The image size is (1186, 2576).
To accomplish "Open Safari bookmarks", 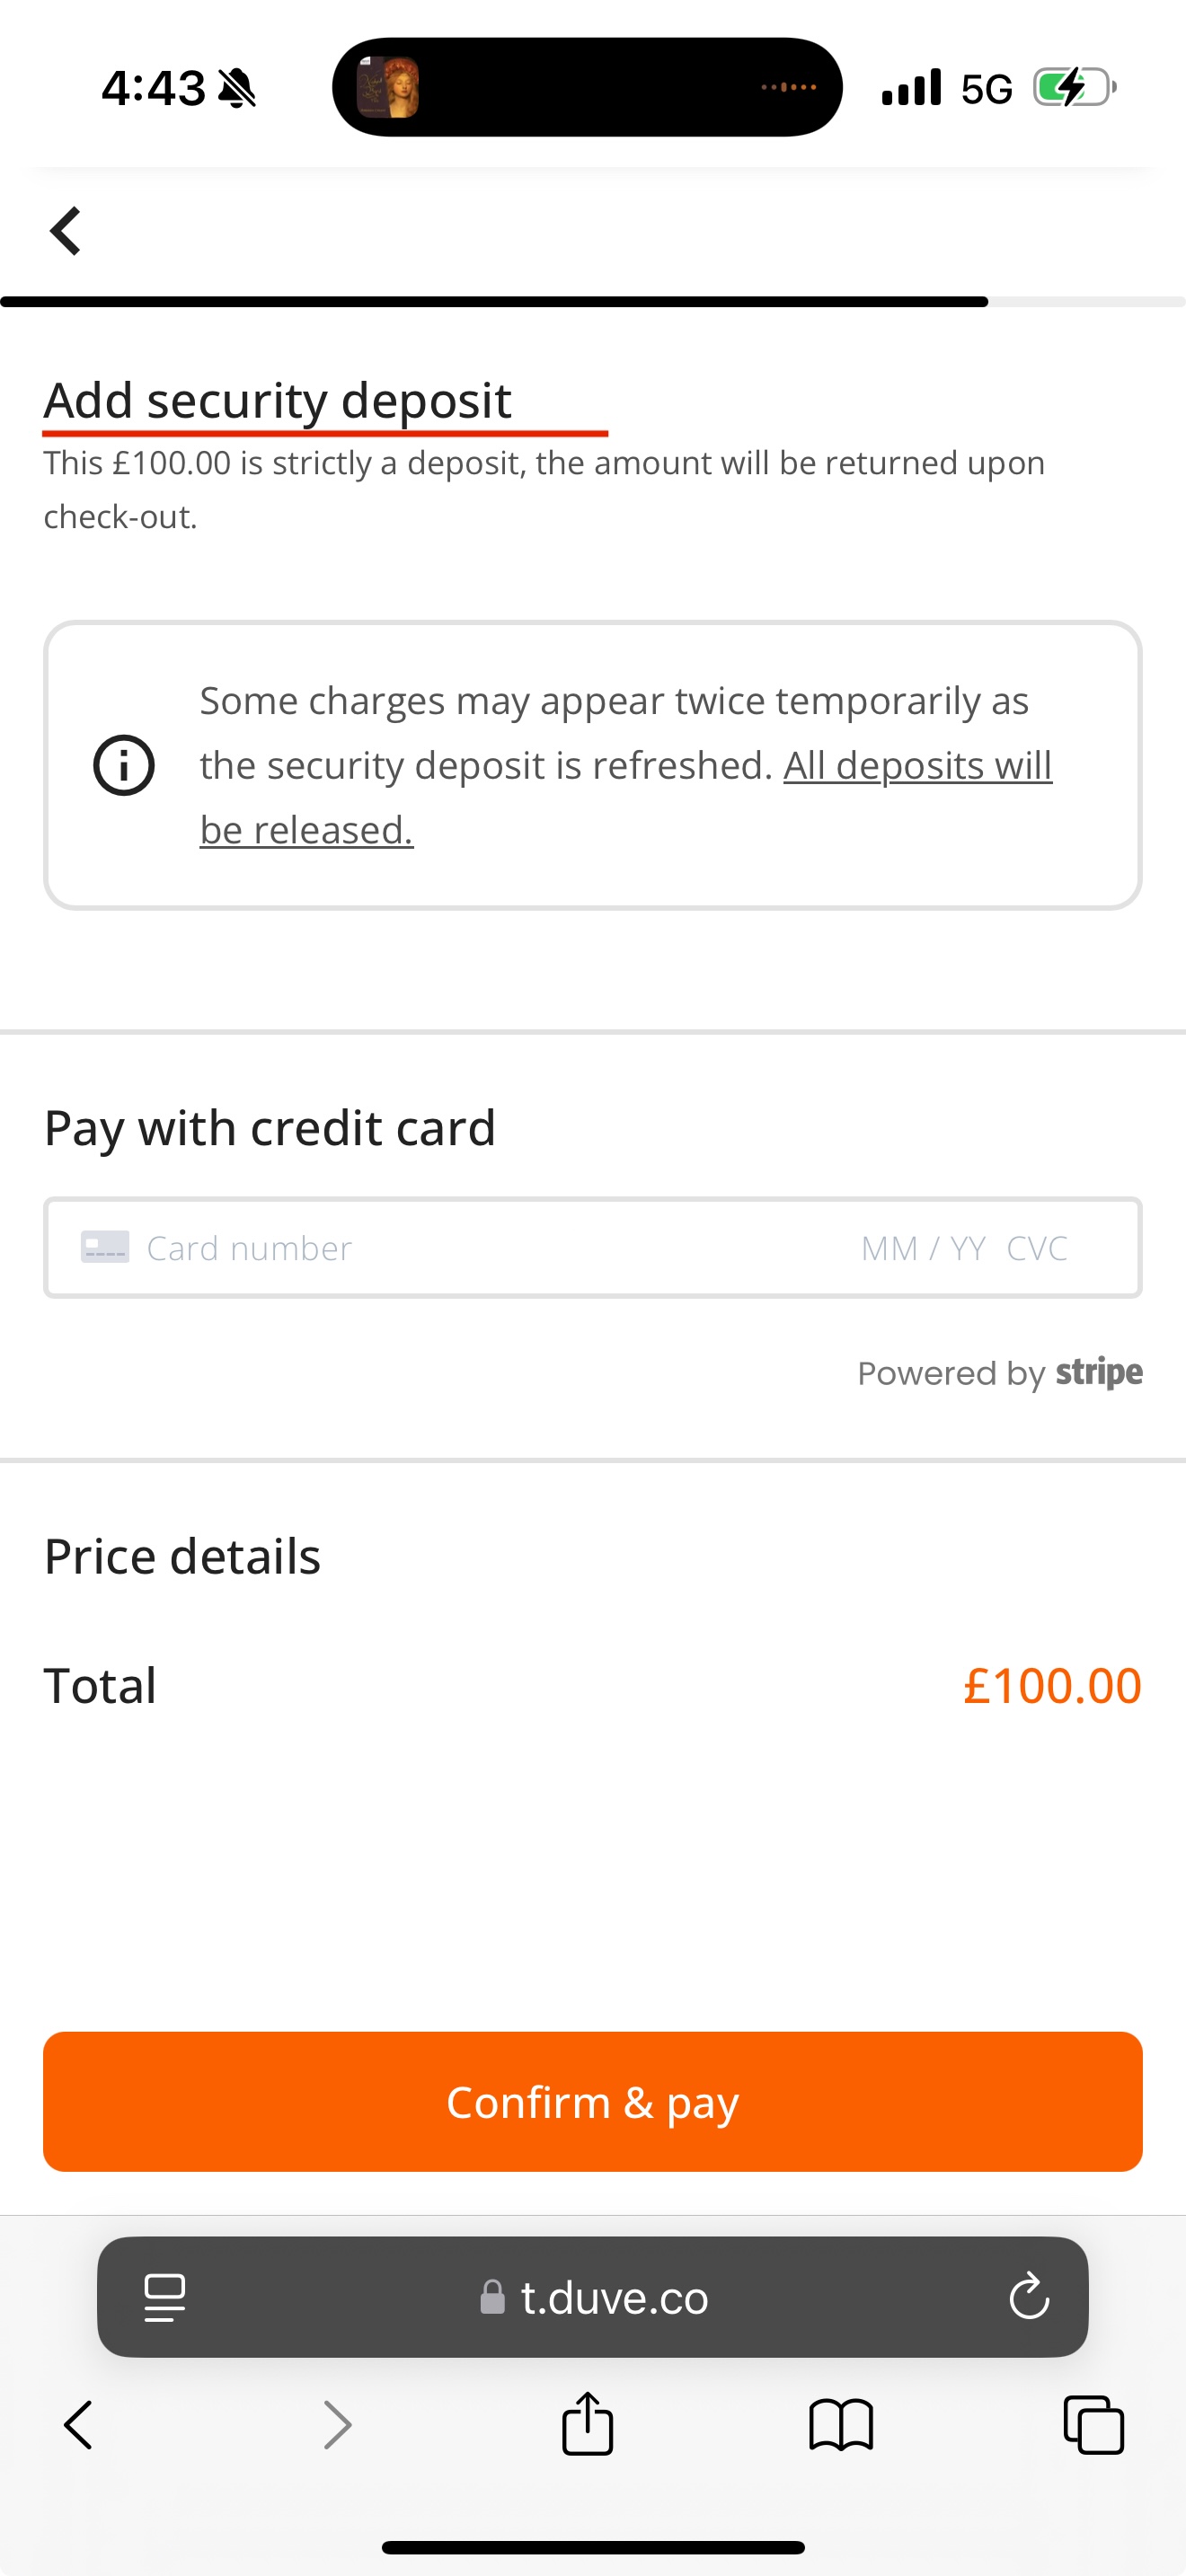I will [x=841, y=2425].
